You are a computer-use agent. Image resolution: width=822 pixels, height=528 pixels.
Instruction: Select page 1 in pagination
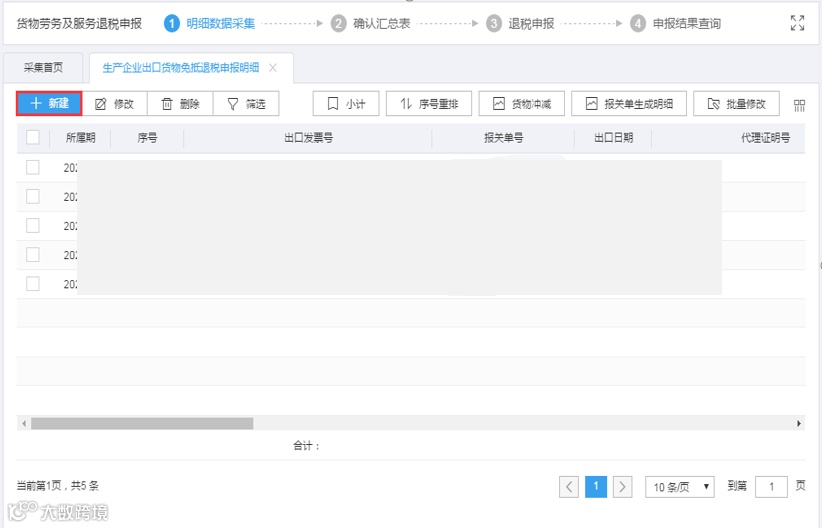point(596,487)
